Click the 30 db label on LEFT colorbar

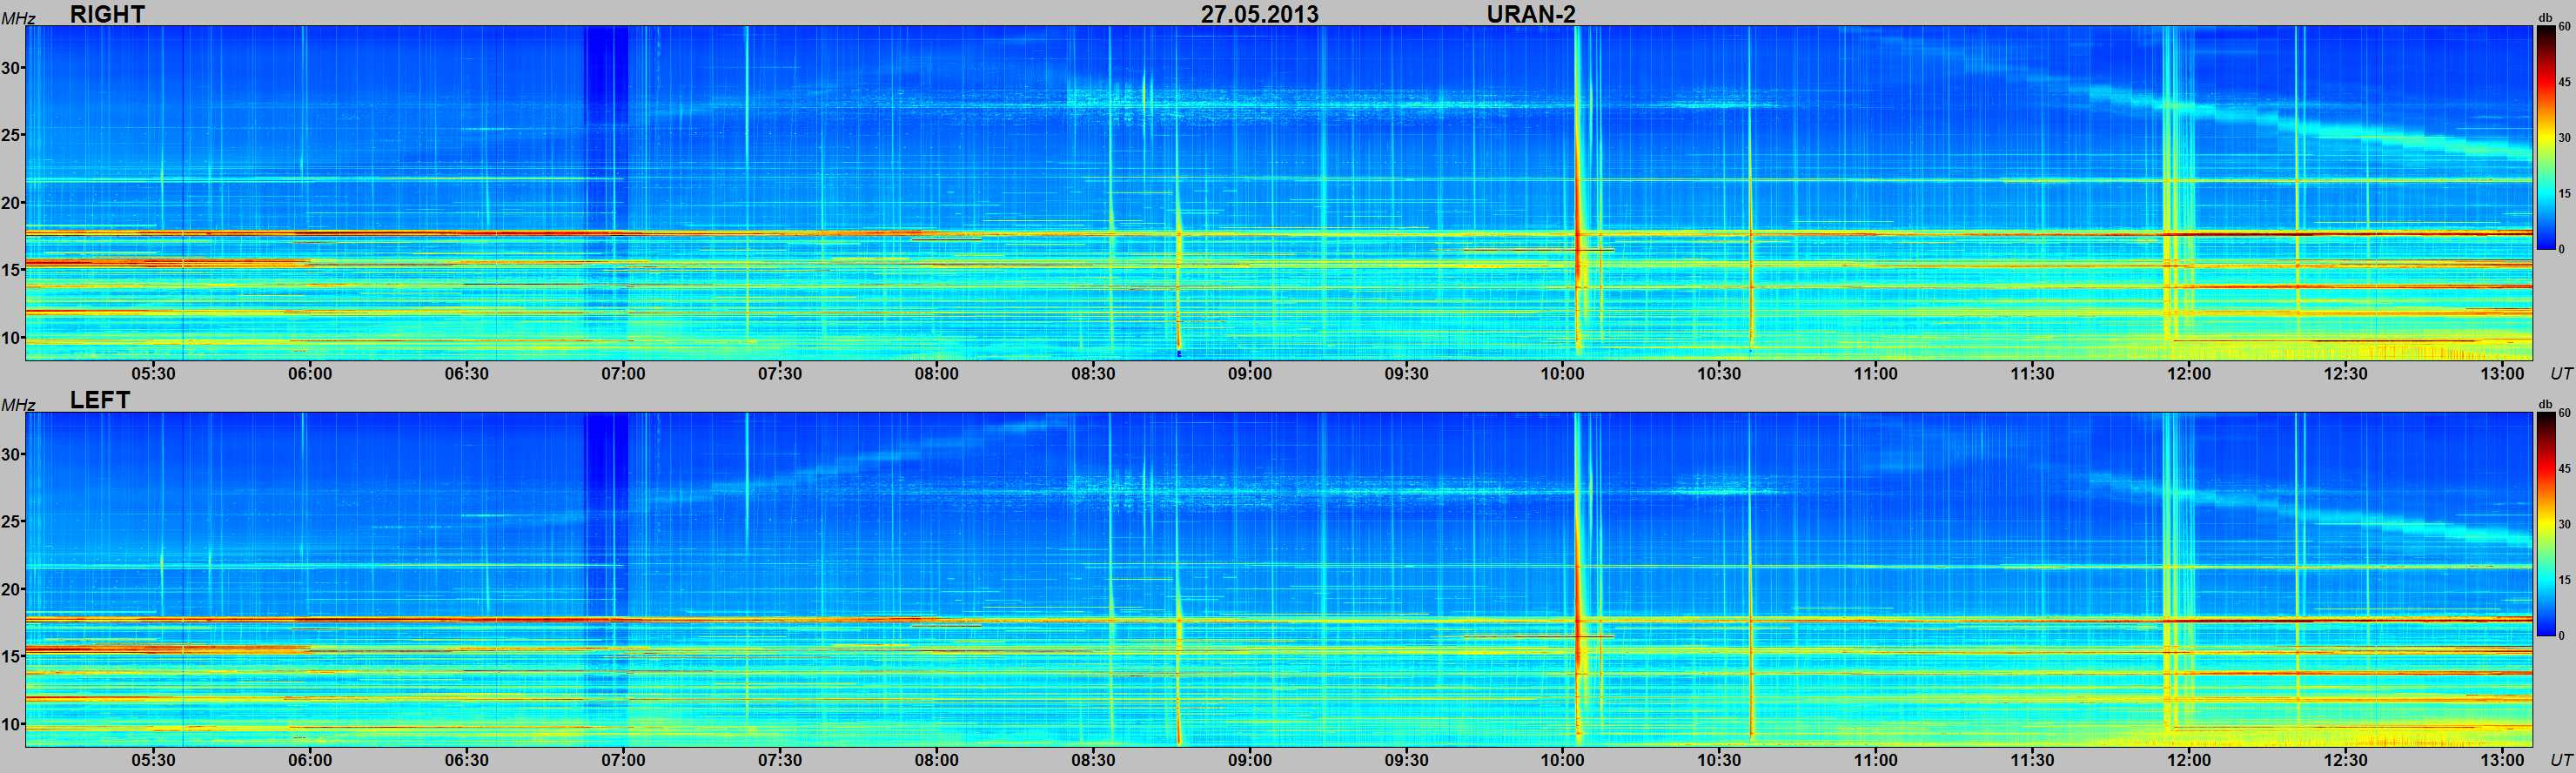[2564, 524]
